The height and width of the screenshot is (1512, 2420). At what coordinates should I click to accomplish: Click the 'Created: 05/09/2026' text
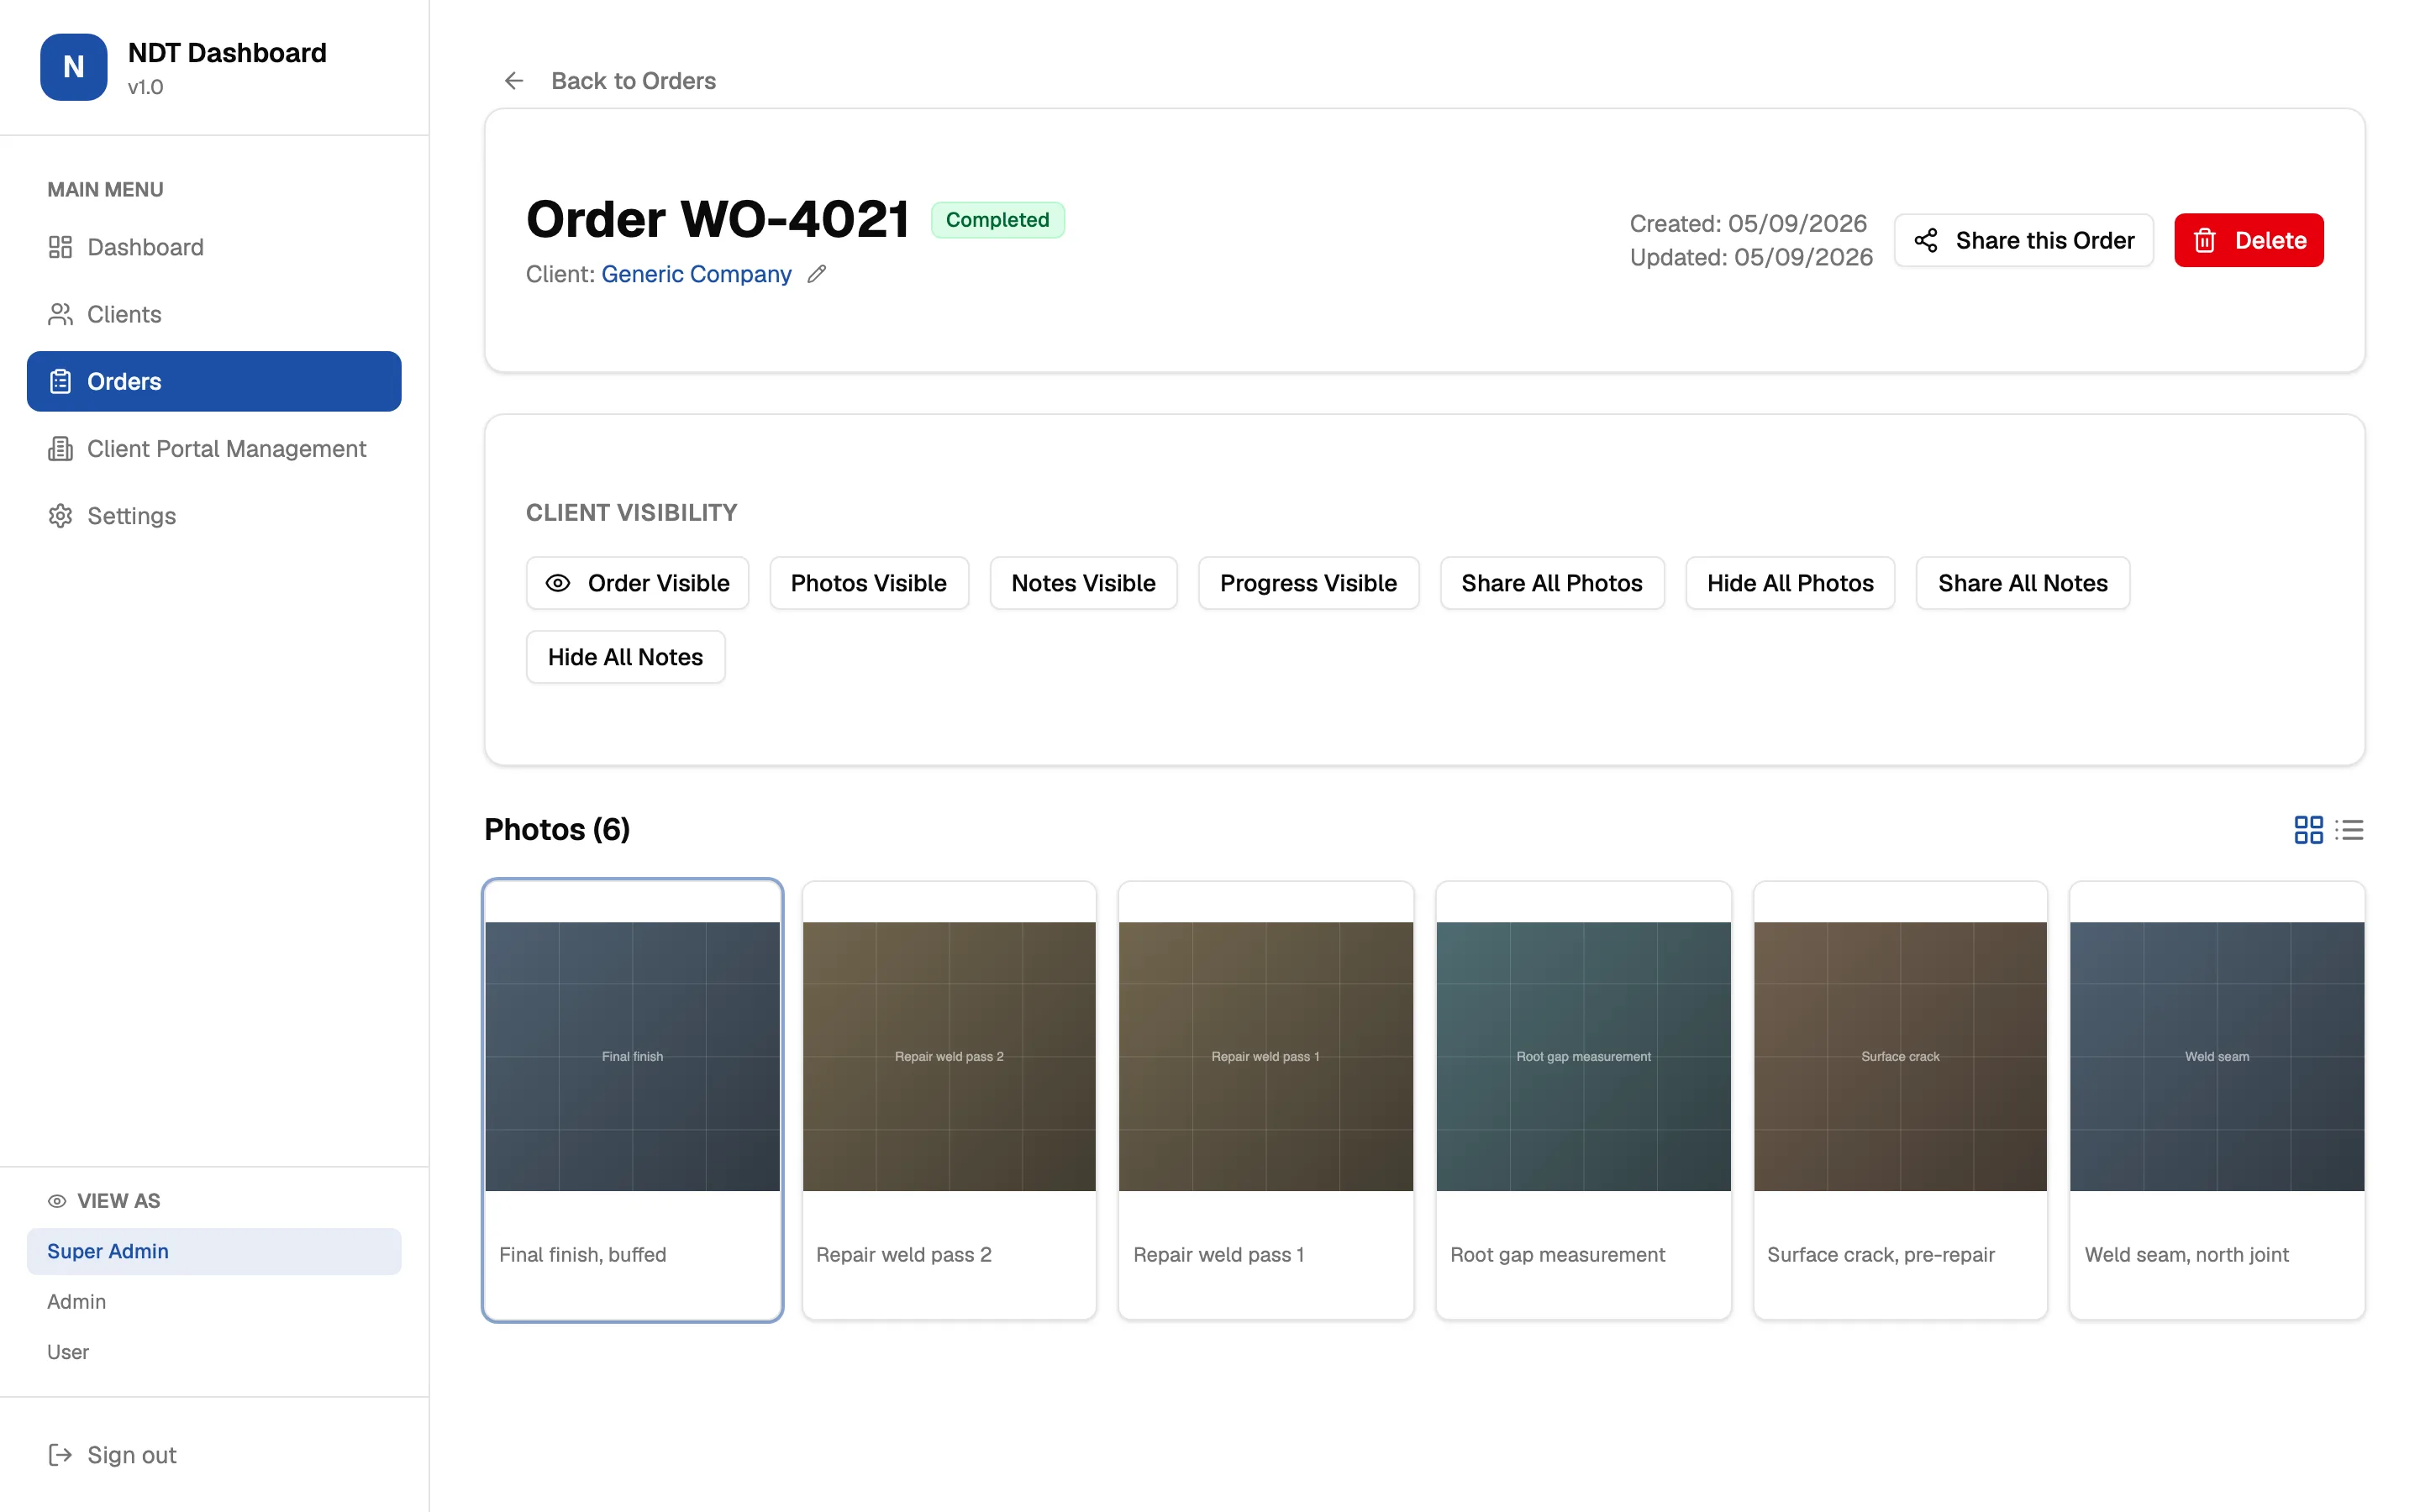coord(1748,223)
